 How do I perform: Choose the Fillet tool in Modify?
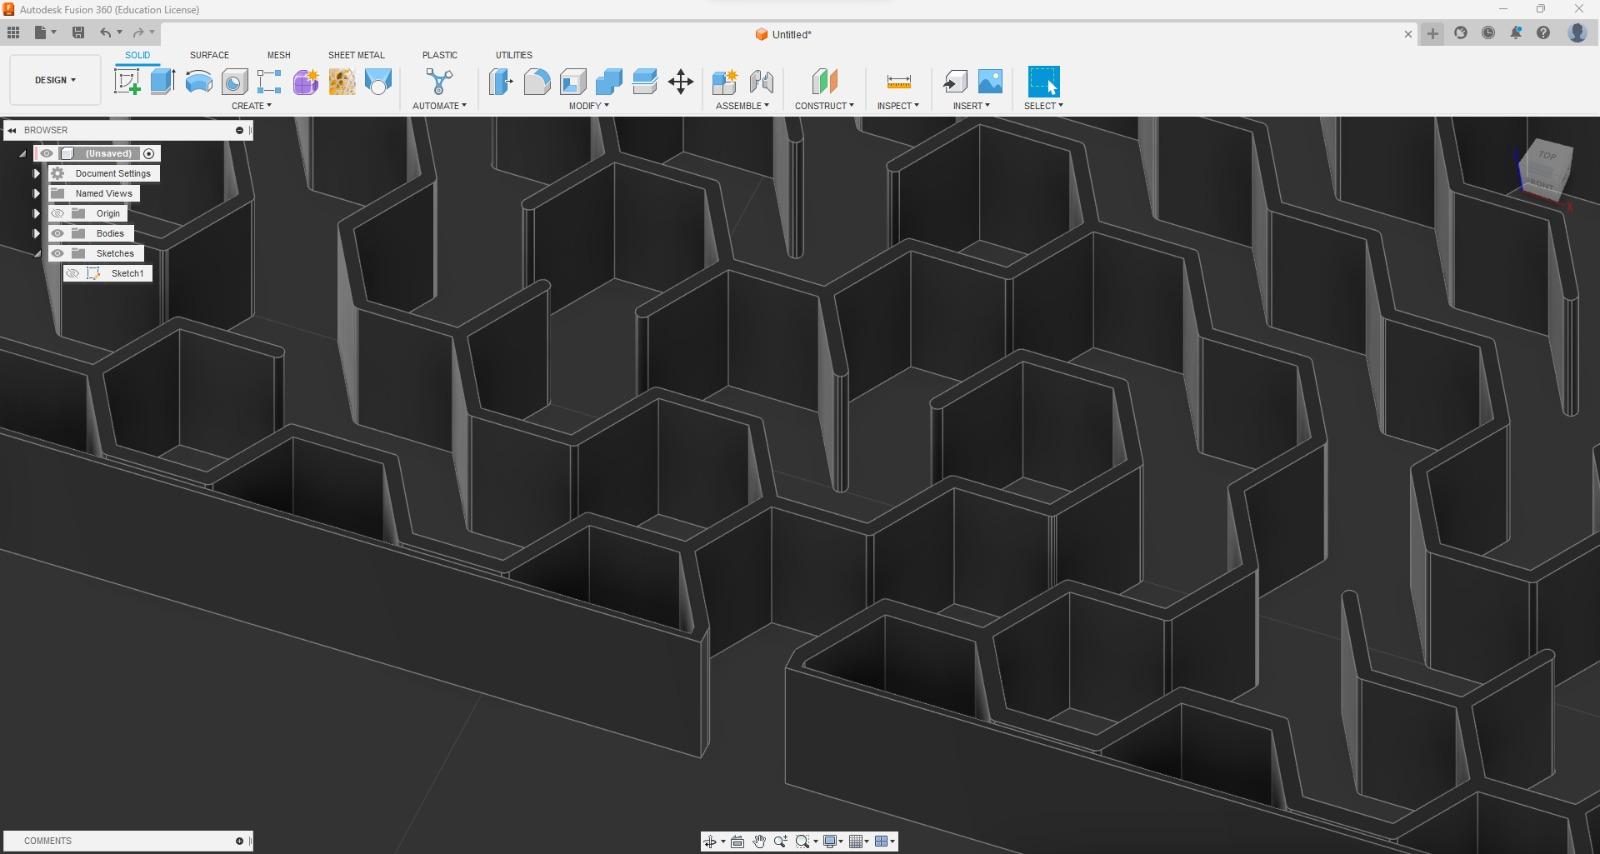(537, 81)
